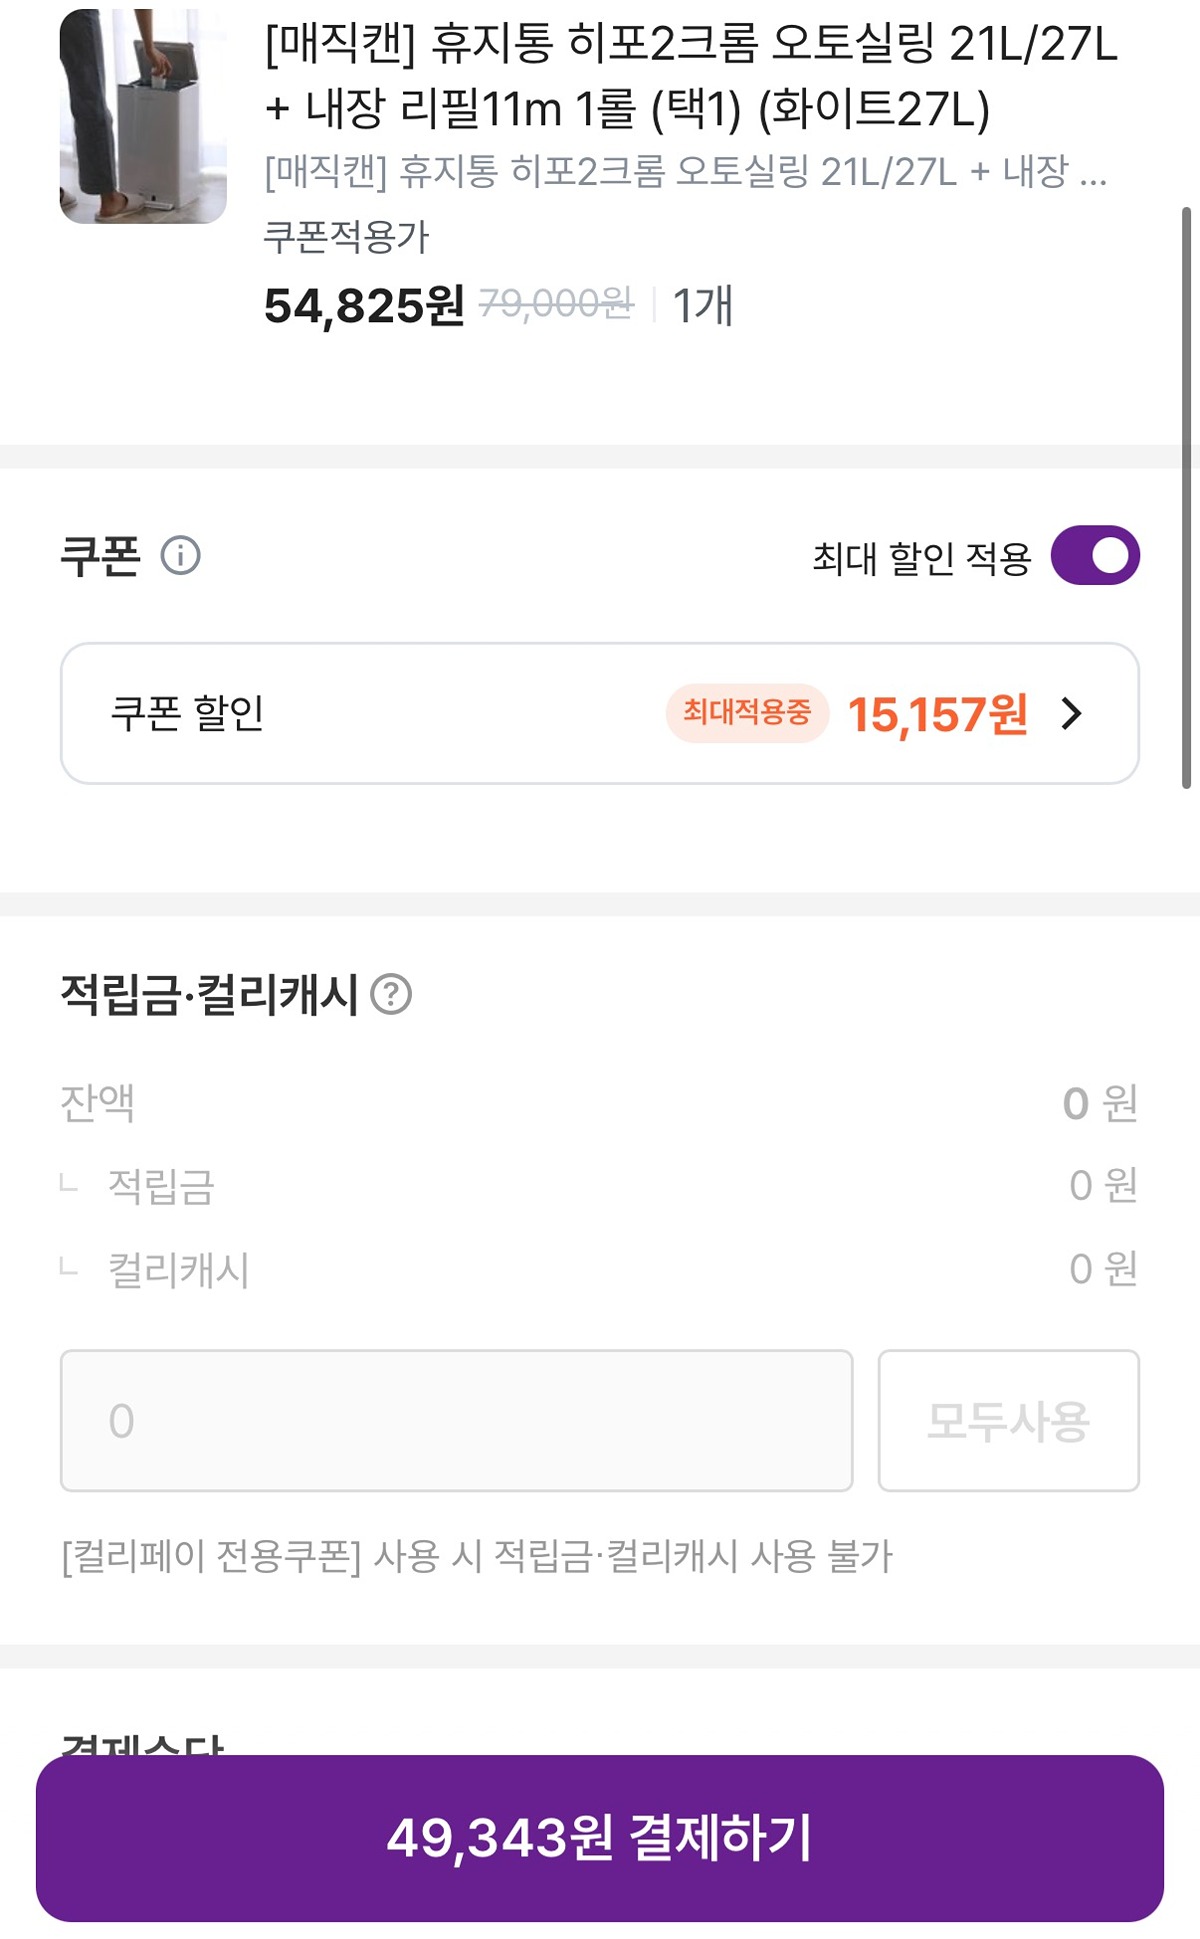Open the 쿠폰 할인 selection row
Image resolution: width=1200 pixels, height=1939 pixels.
tap(600, 713)
